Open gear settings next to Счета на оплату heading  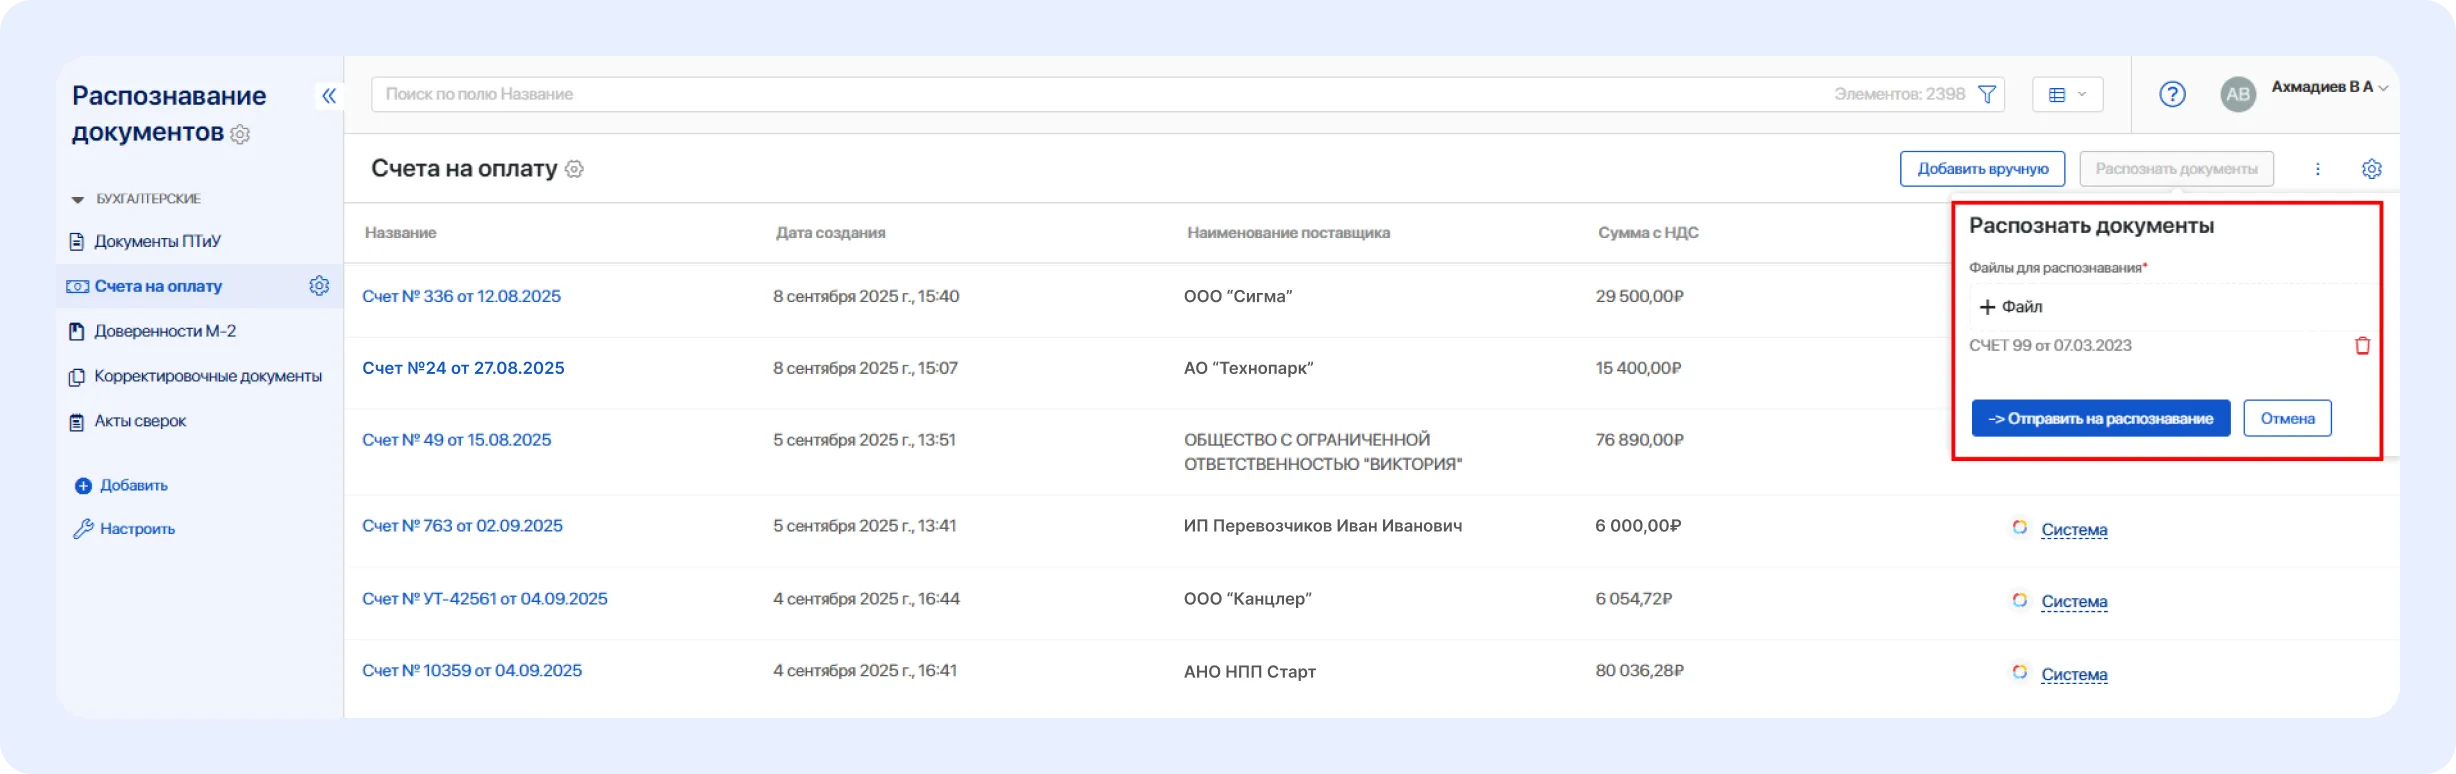(574, 169)
